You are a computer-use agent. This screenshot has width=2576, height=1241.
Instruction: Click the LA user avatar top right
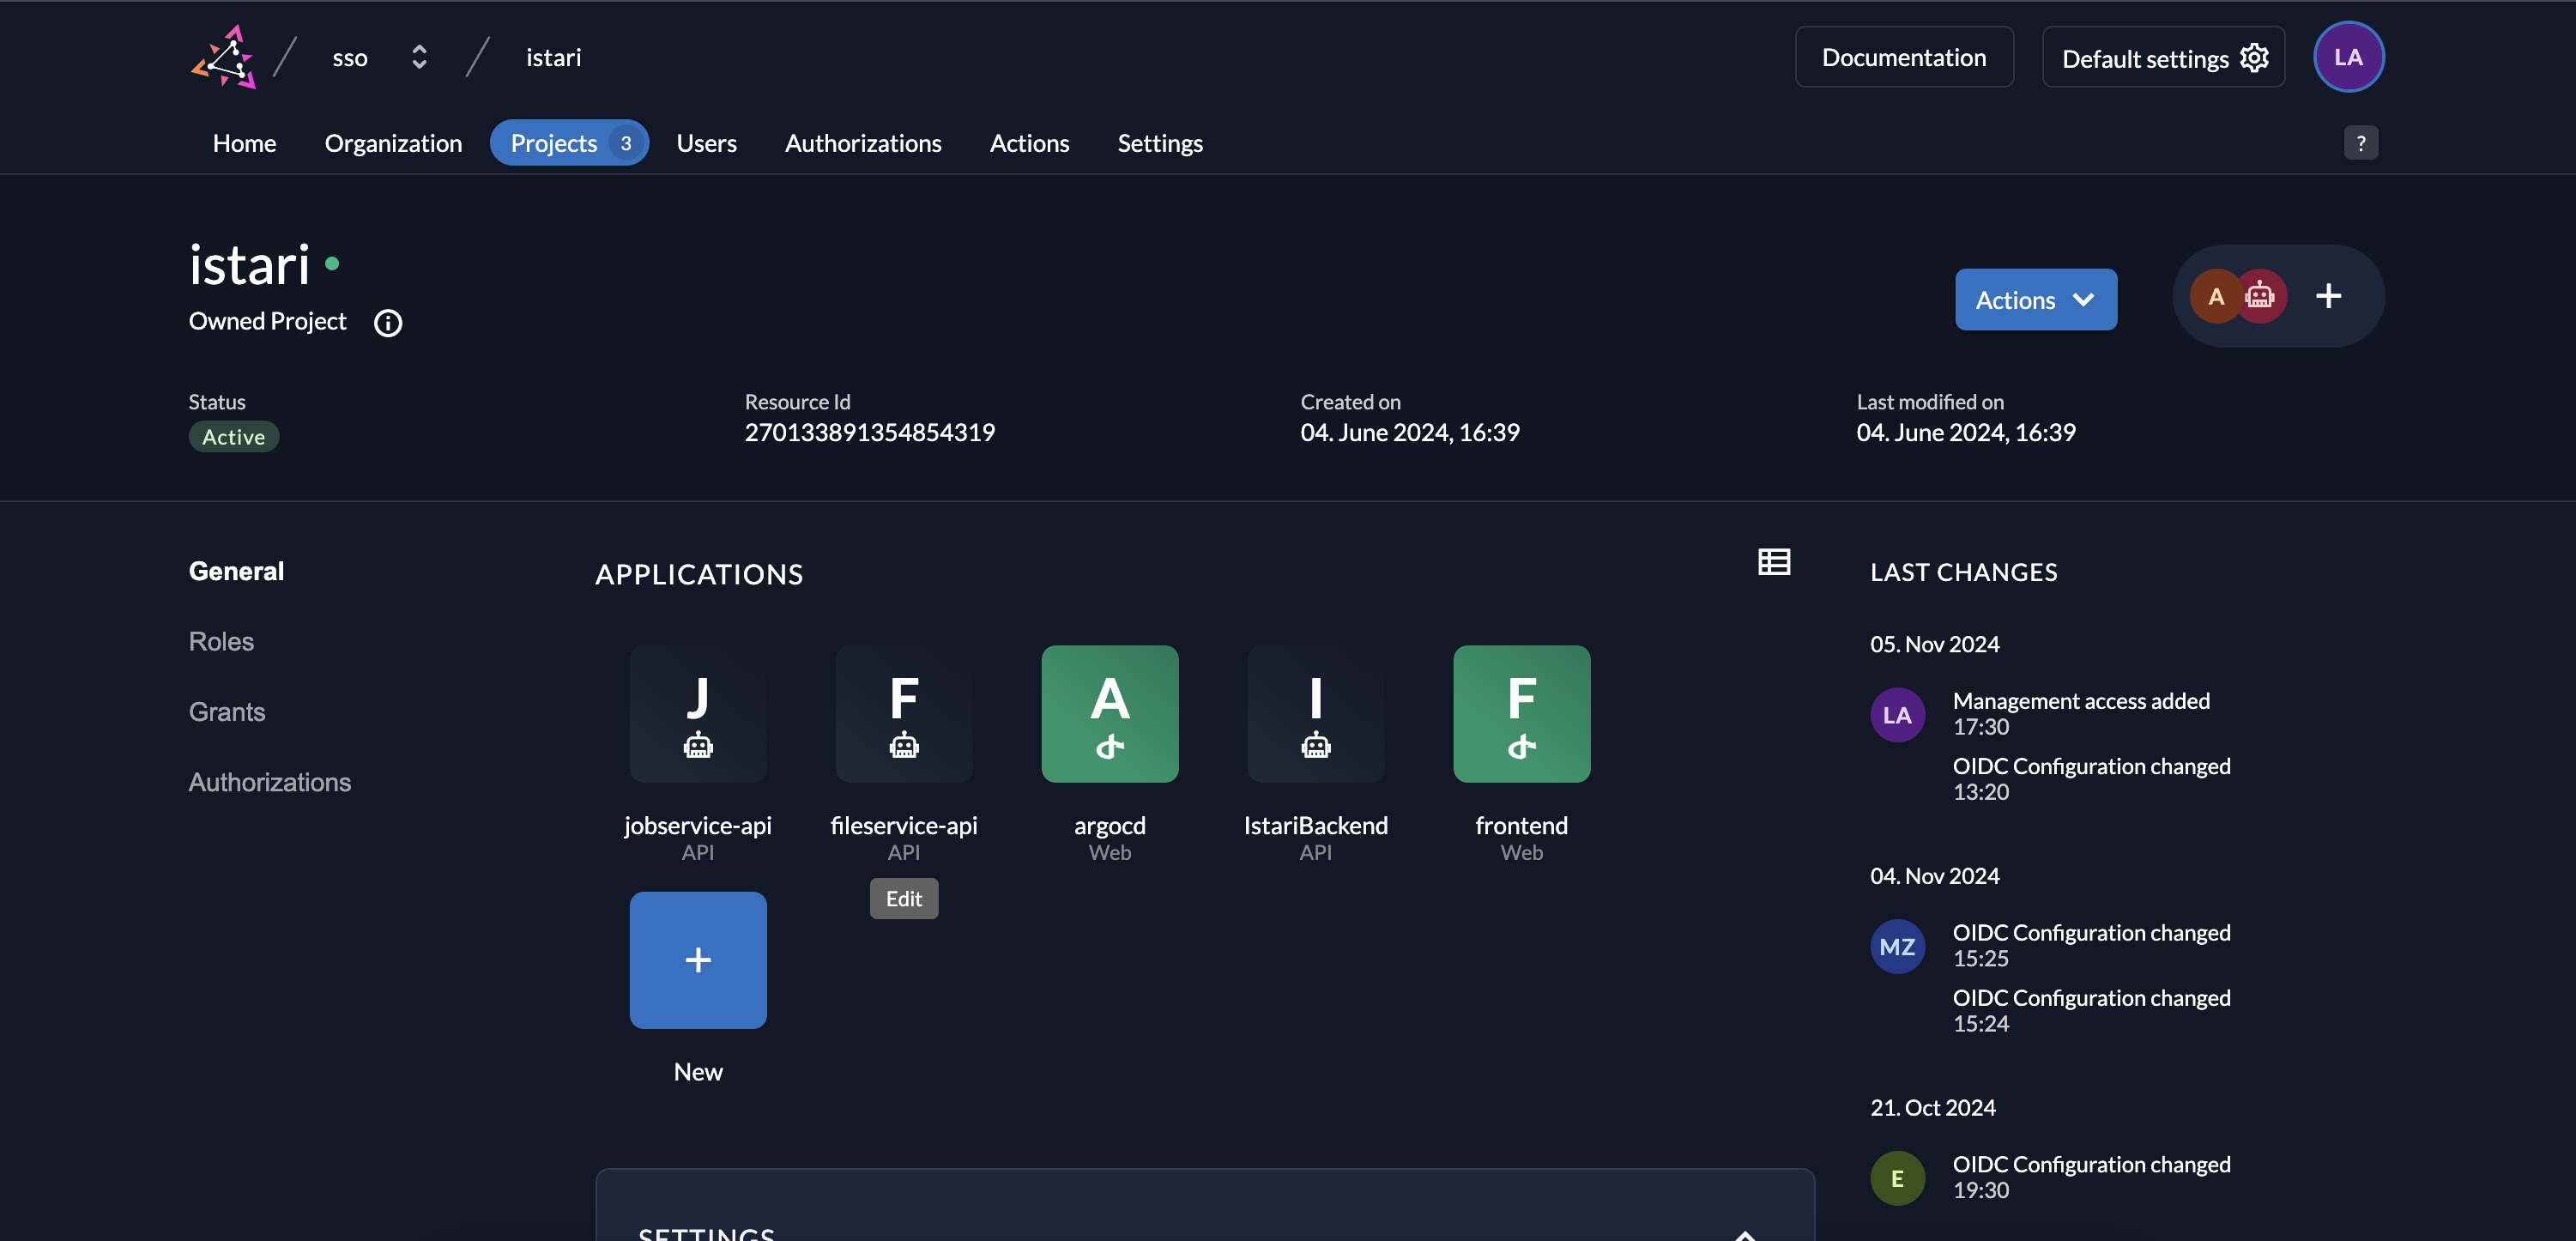click(2349, 57)
